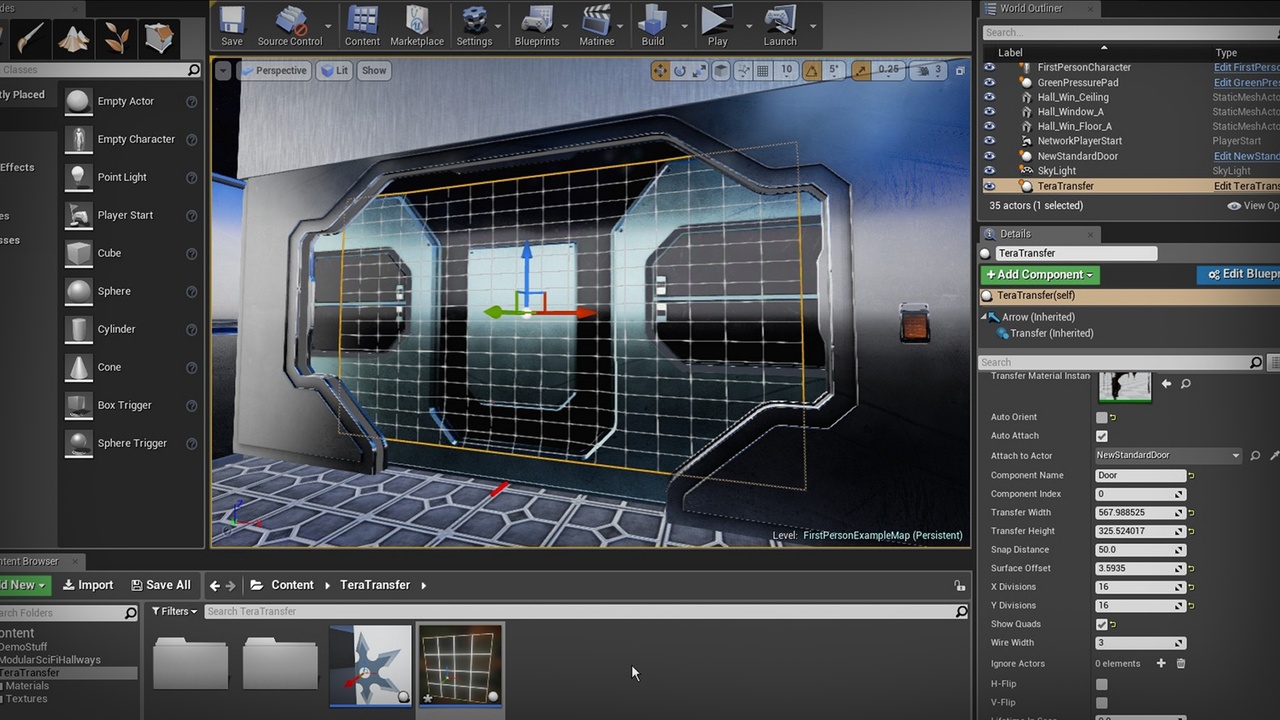Open the Add Component dropdown
The height and width of the screenshot is (720, 1280).
pos(1040,274)
